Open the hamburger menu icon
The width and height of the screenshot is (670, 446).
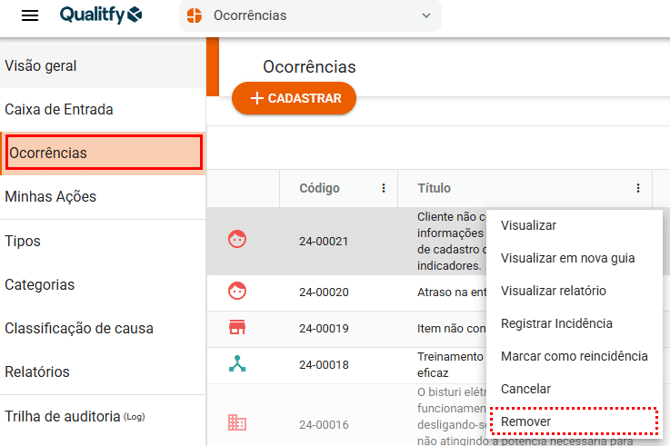point(30,16)
